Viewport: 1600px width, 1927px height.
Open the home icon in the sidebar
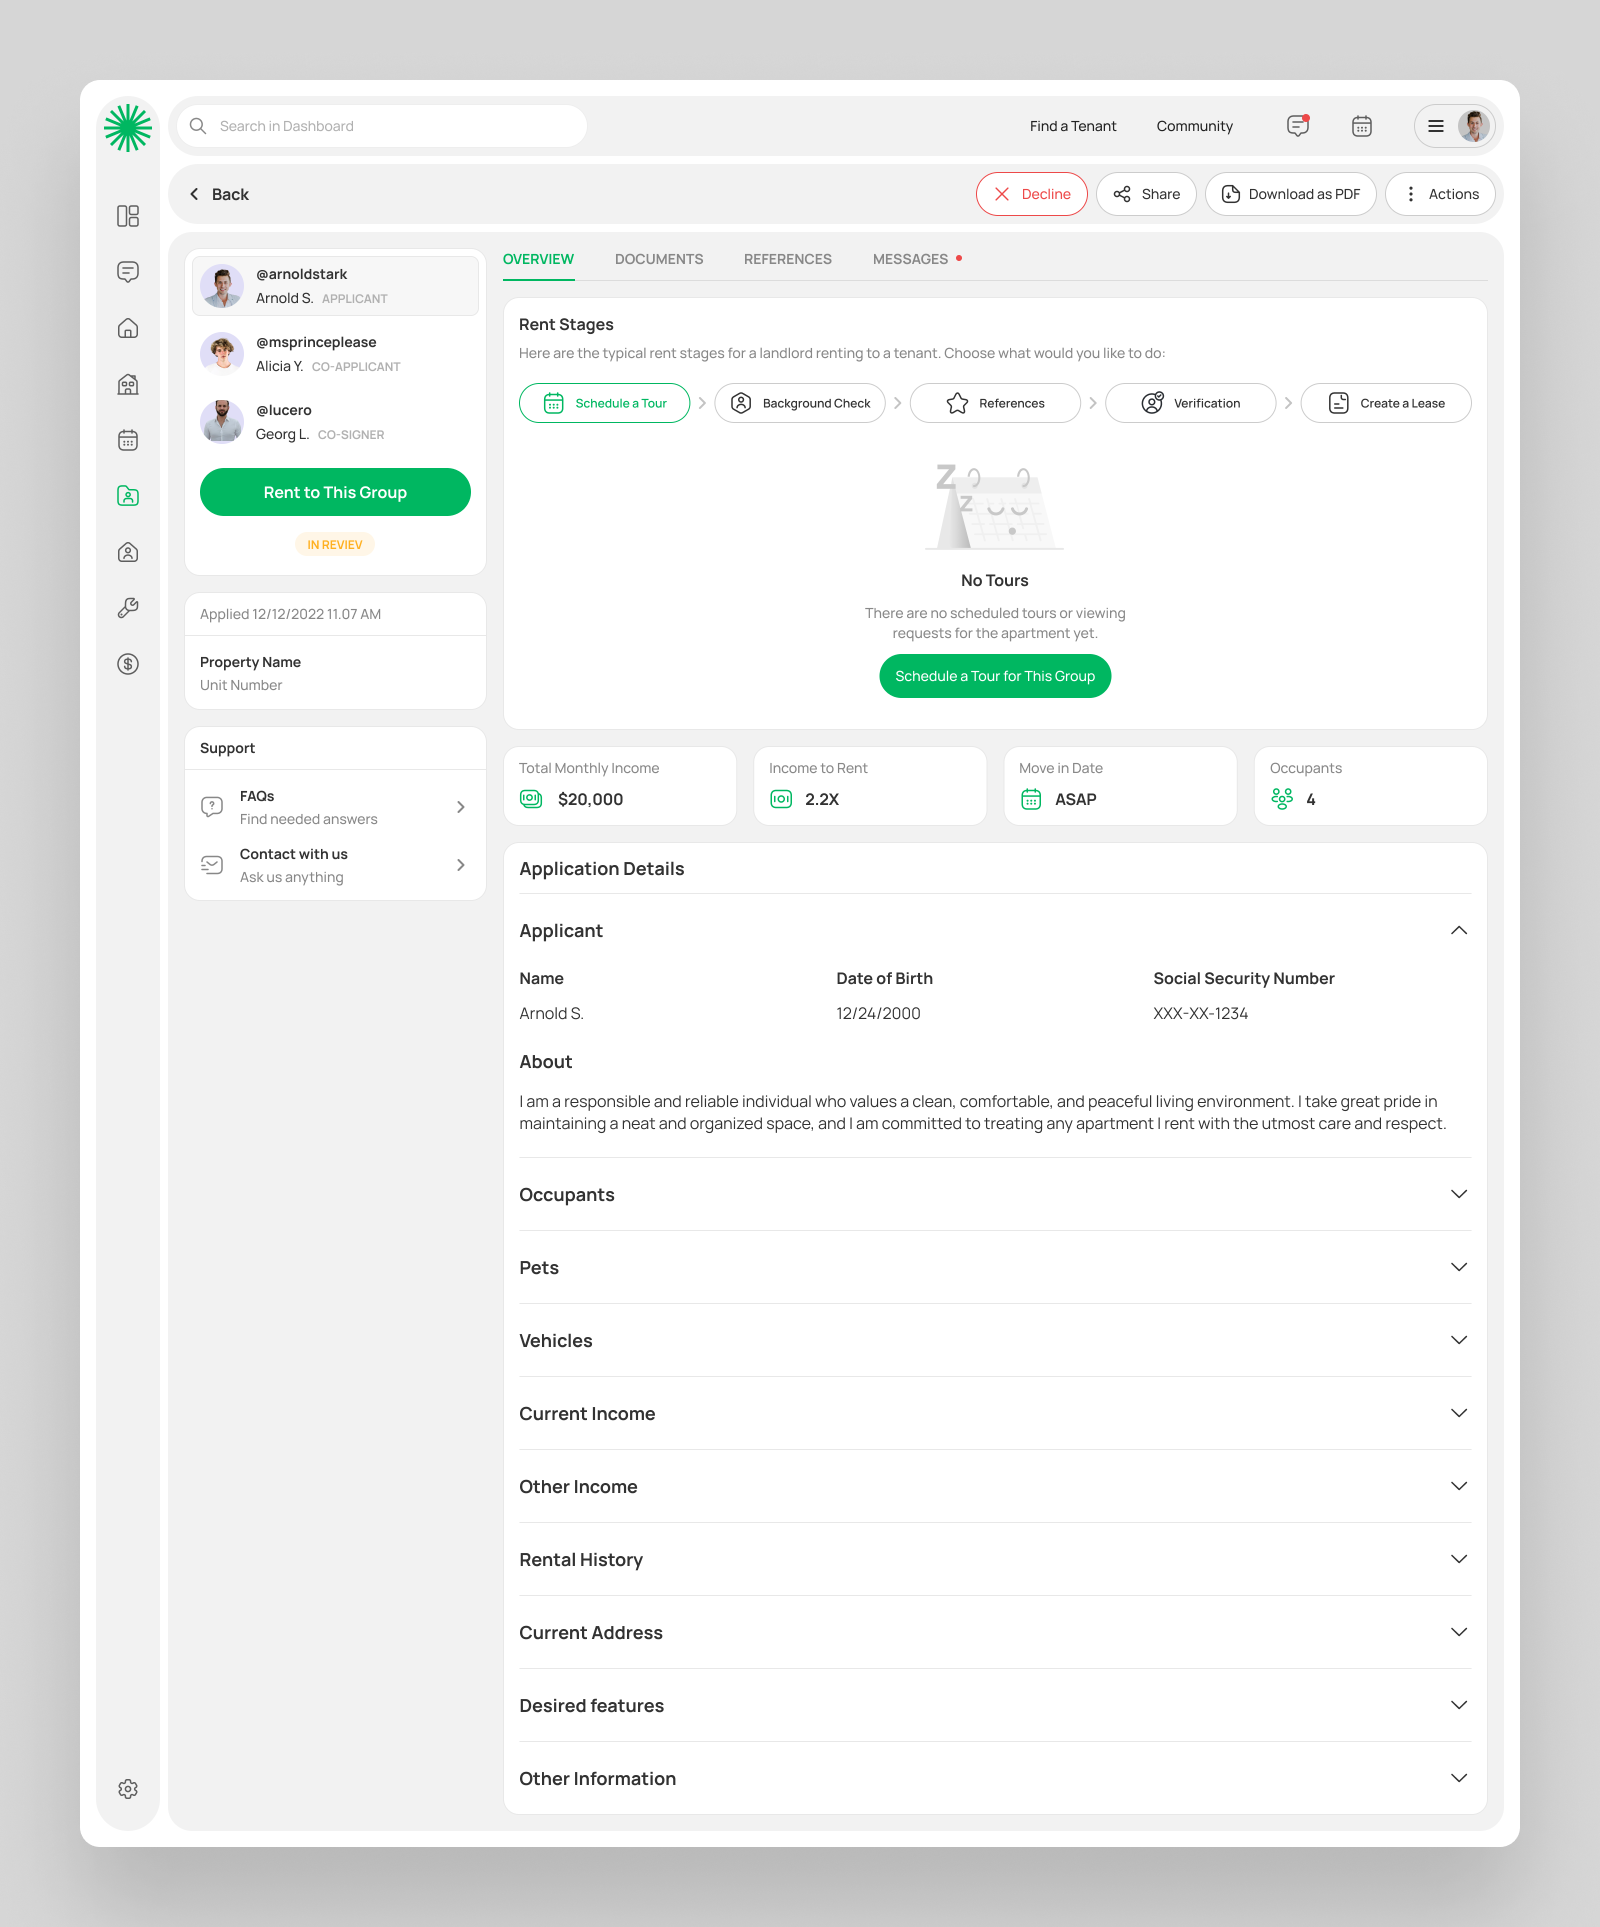pos(128,328)
